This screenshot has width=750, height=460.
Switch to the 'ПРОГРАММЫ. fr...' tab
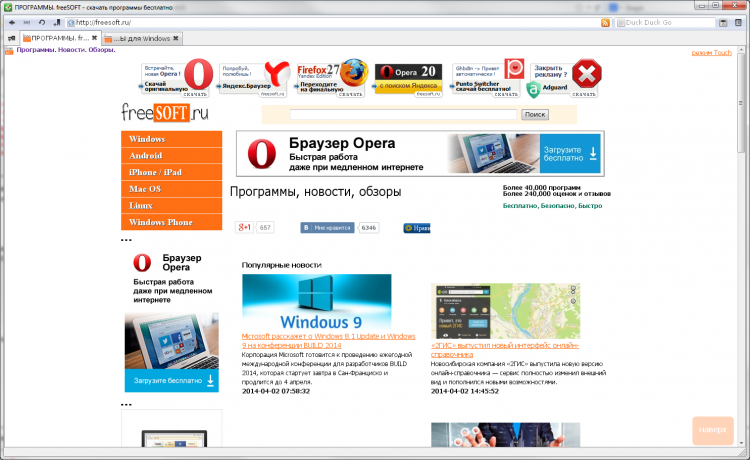(60, 38)
